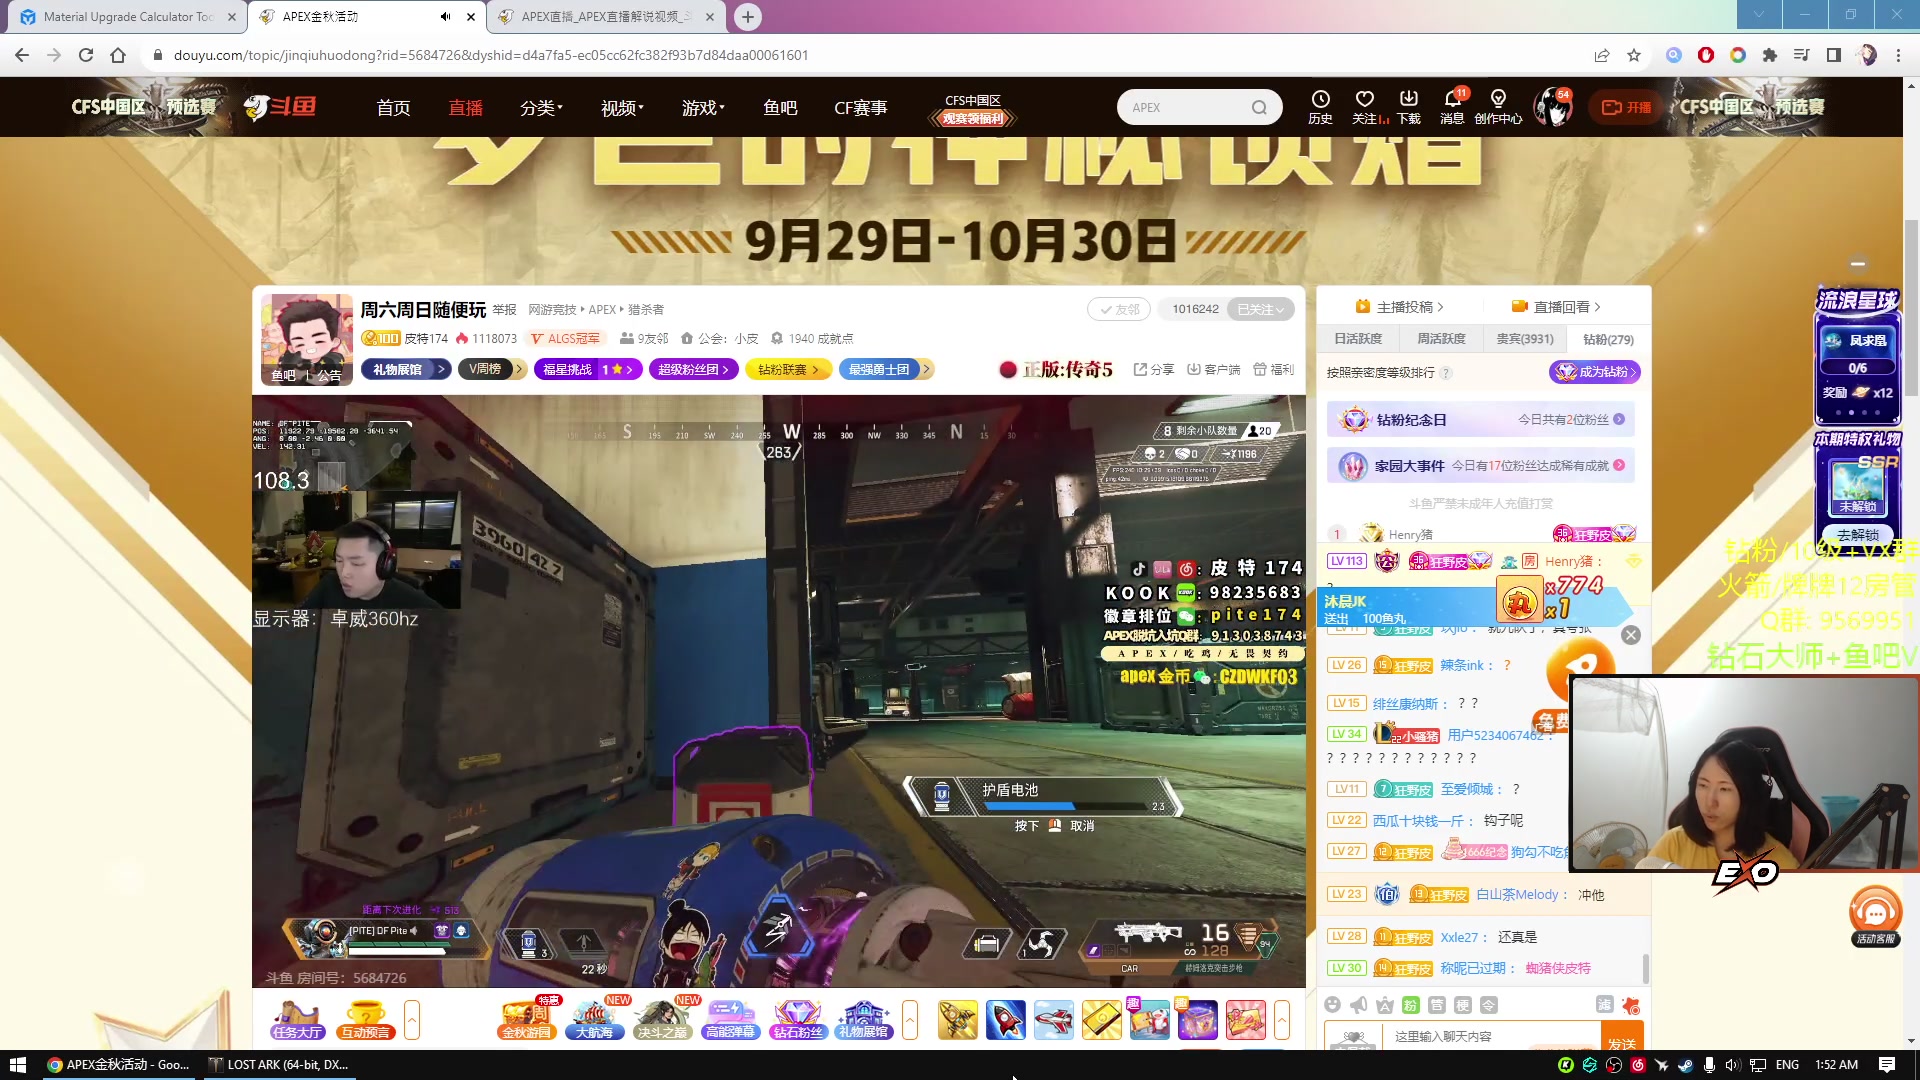Mute the APEX金秋活动 browser tab audio
Screen dimensions: 1920x1080
coord(445,16)
